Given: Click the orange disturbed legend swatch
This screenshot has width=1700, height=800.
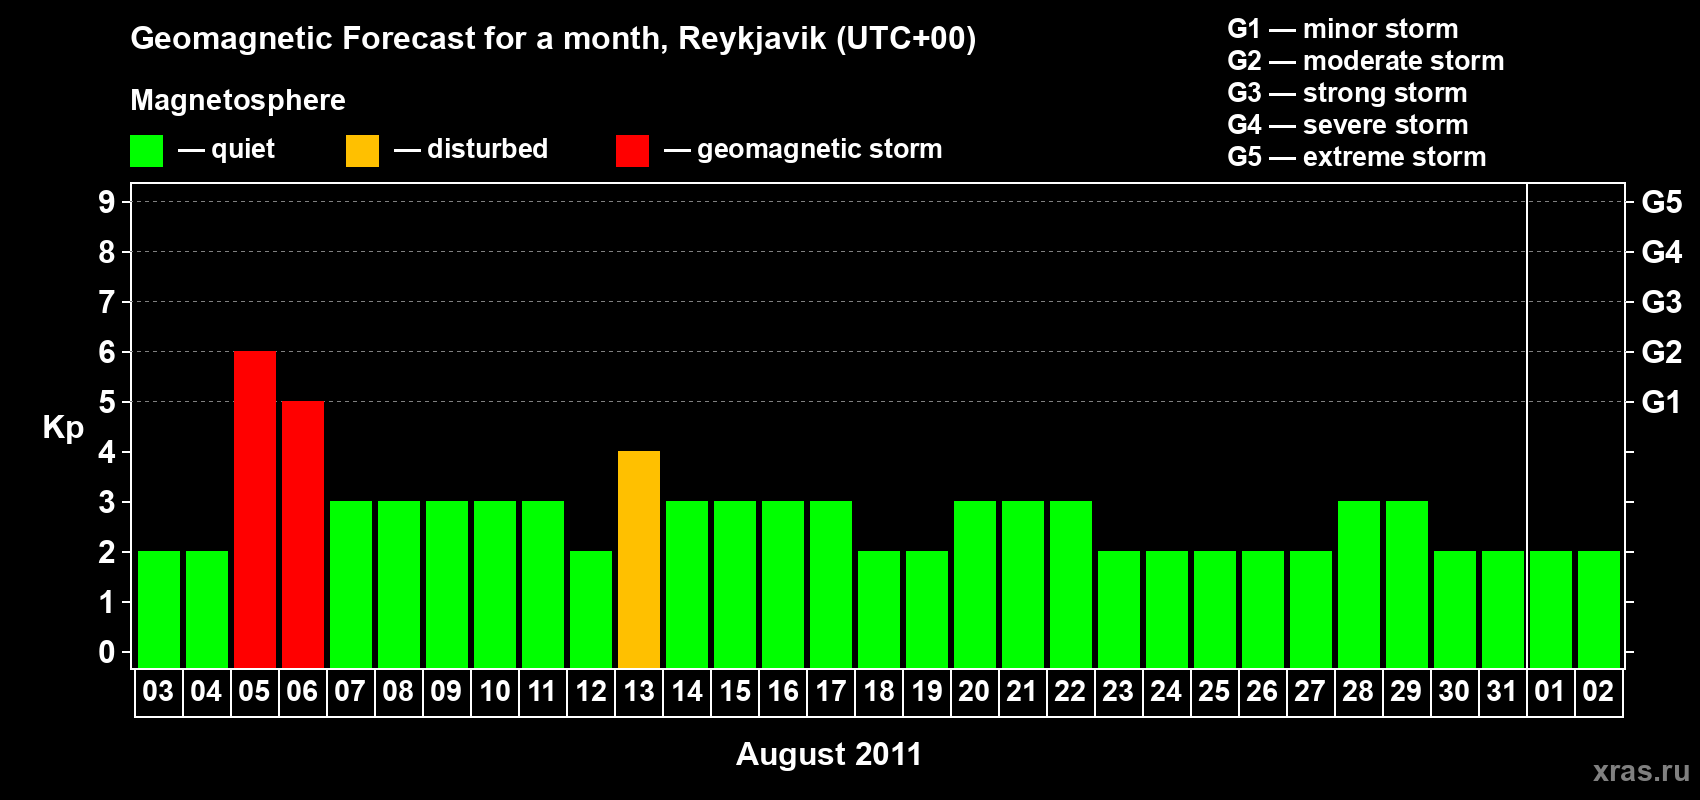Looking at the screenshot, I should pos(363,151).
